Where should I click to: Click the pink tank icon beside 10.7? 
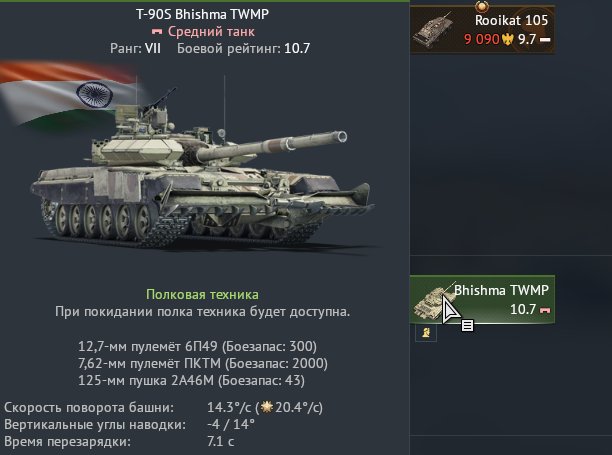(x=545, y=310)
